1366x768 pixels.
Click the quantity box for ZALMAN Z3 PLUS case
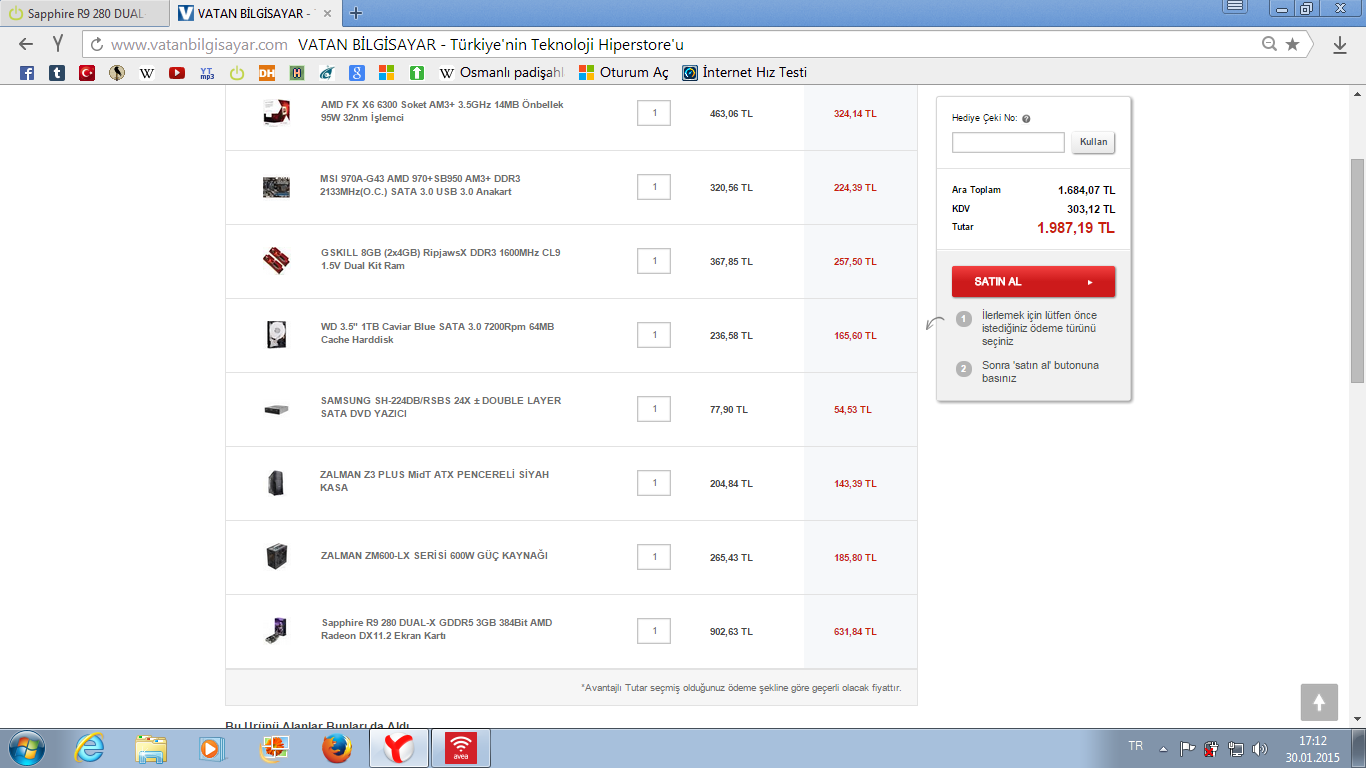coord(654,483)
